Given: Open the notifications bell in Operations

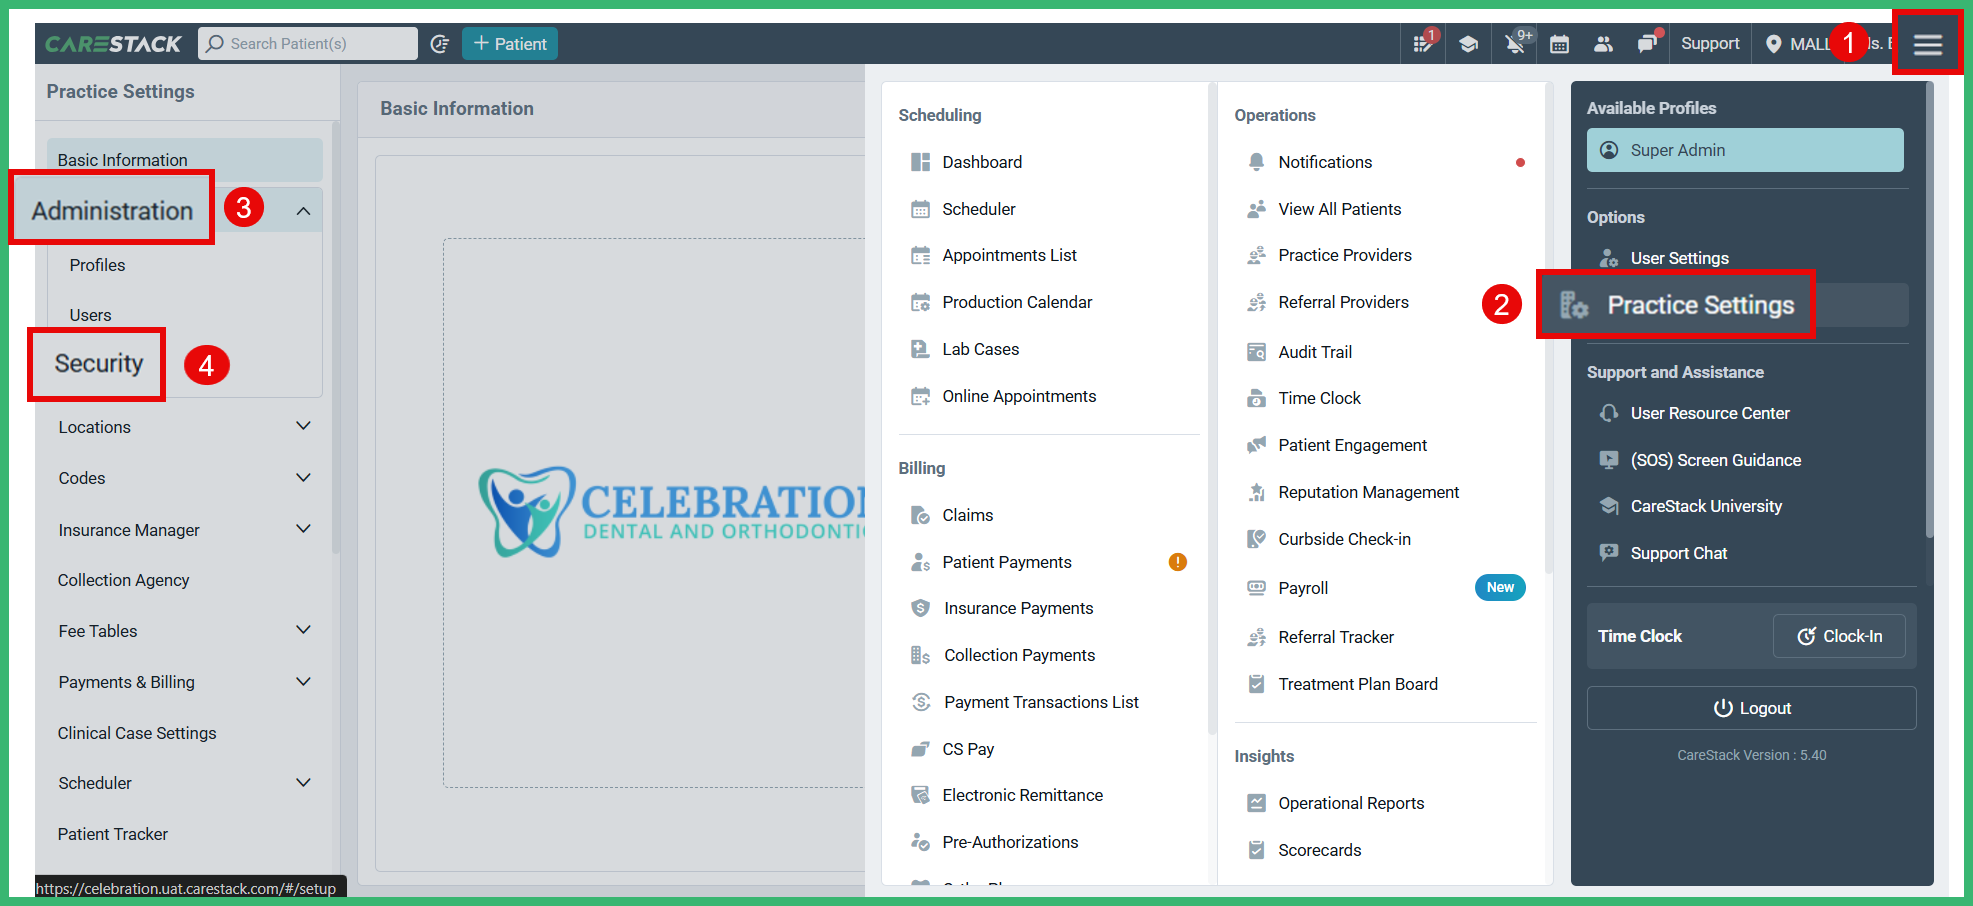Looking at the screenshot, I should click(x=1255, y=161).
